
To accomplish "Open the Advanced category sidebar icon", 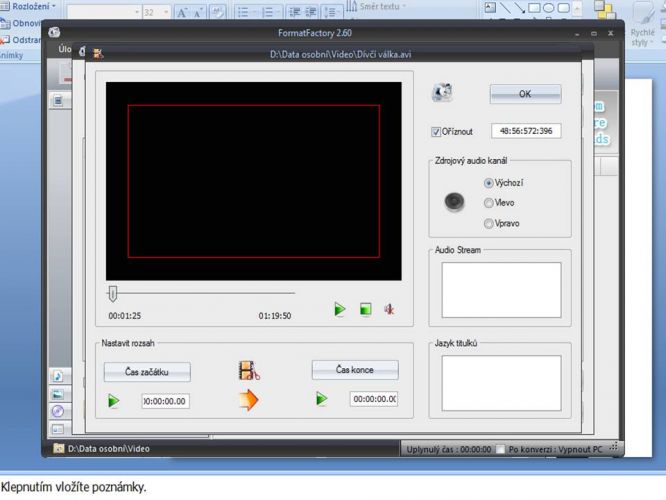I will [58, 429].
